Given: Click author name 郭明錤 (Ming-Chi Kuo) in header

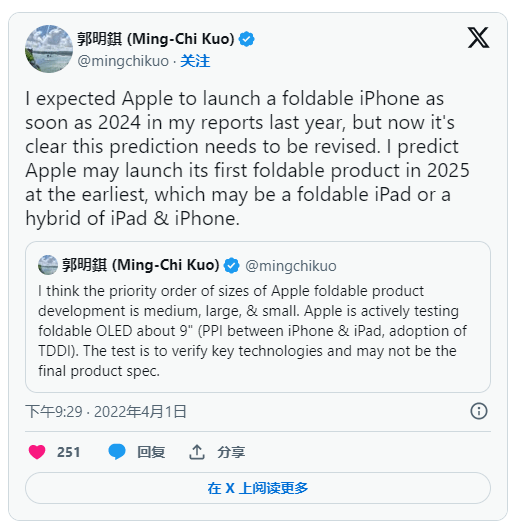Looking at the screenshot, I should coord(155,39).
